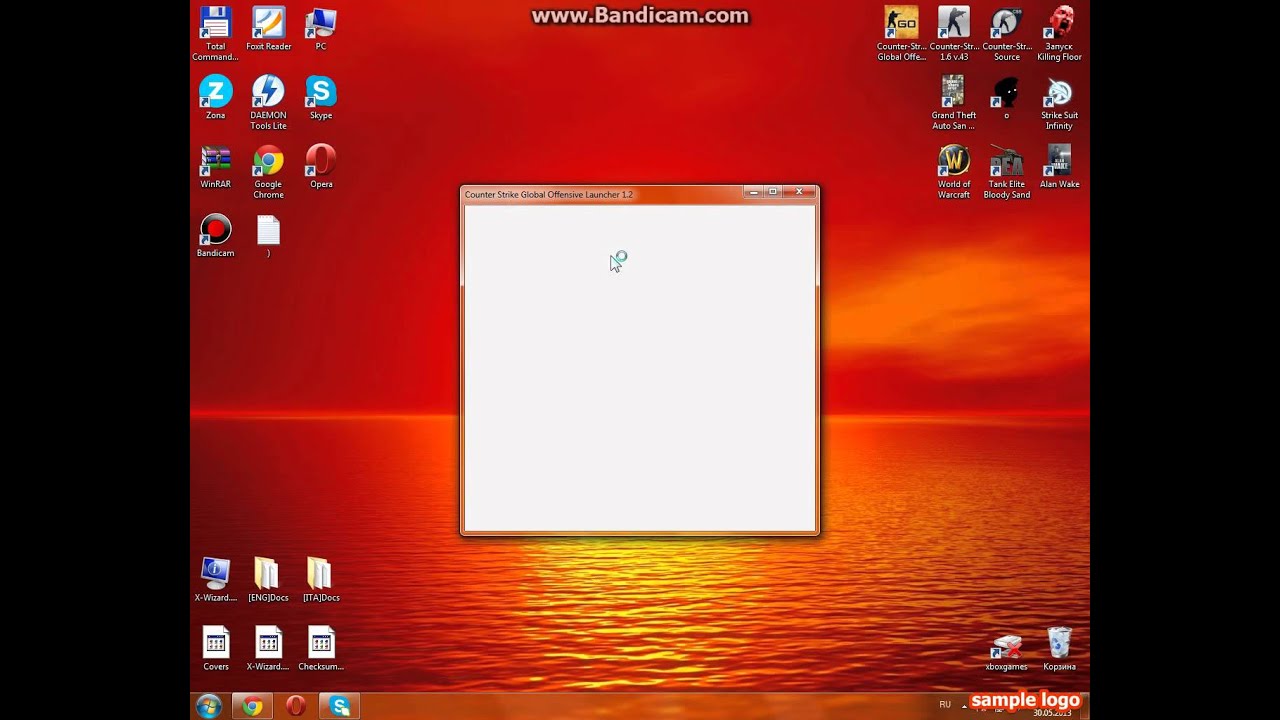The image size is (1280, 720).
Task: Open WinRAR desktop icon
Action: tap(215, 167)
